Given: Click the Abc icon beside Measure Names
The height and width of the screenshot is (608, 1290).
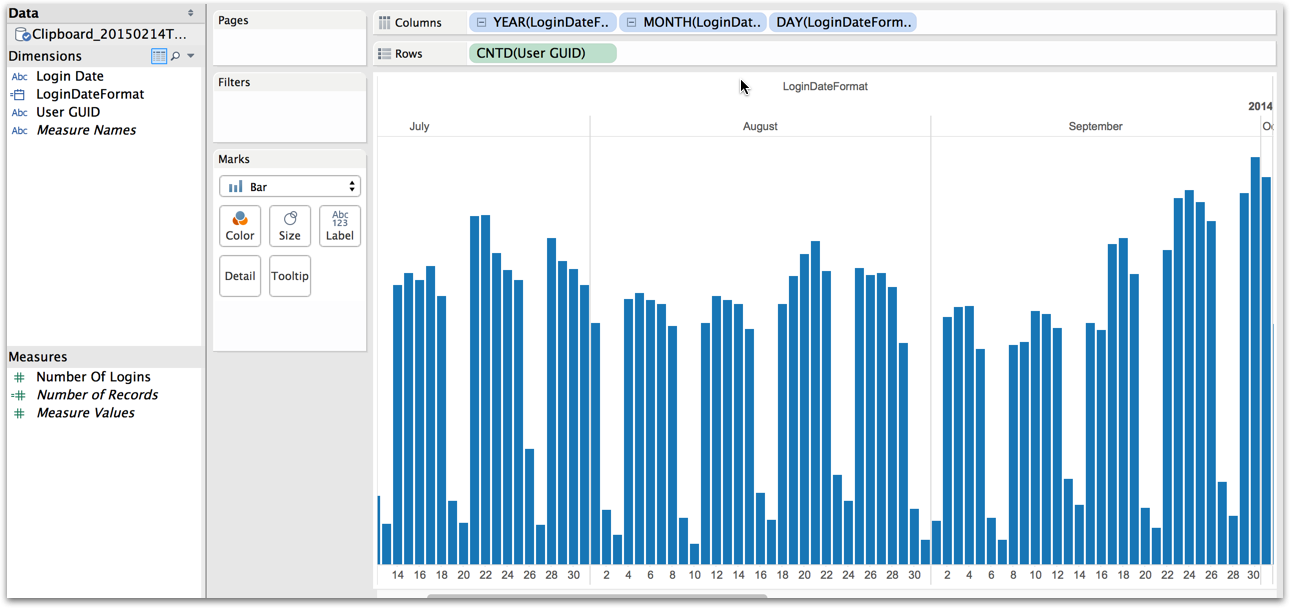Looking at the screenshot, I should tap(19, 130).
